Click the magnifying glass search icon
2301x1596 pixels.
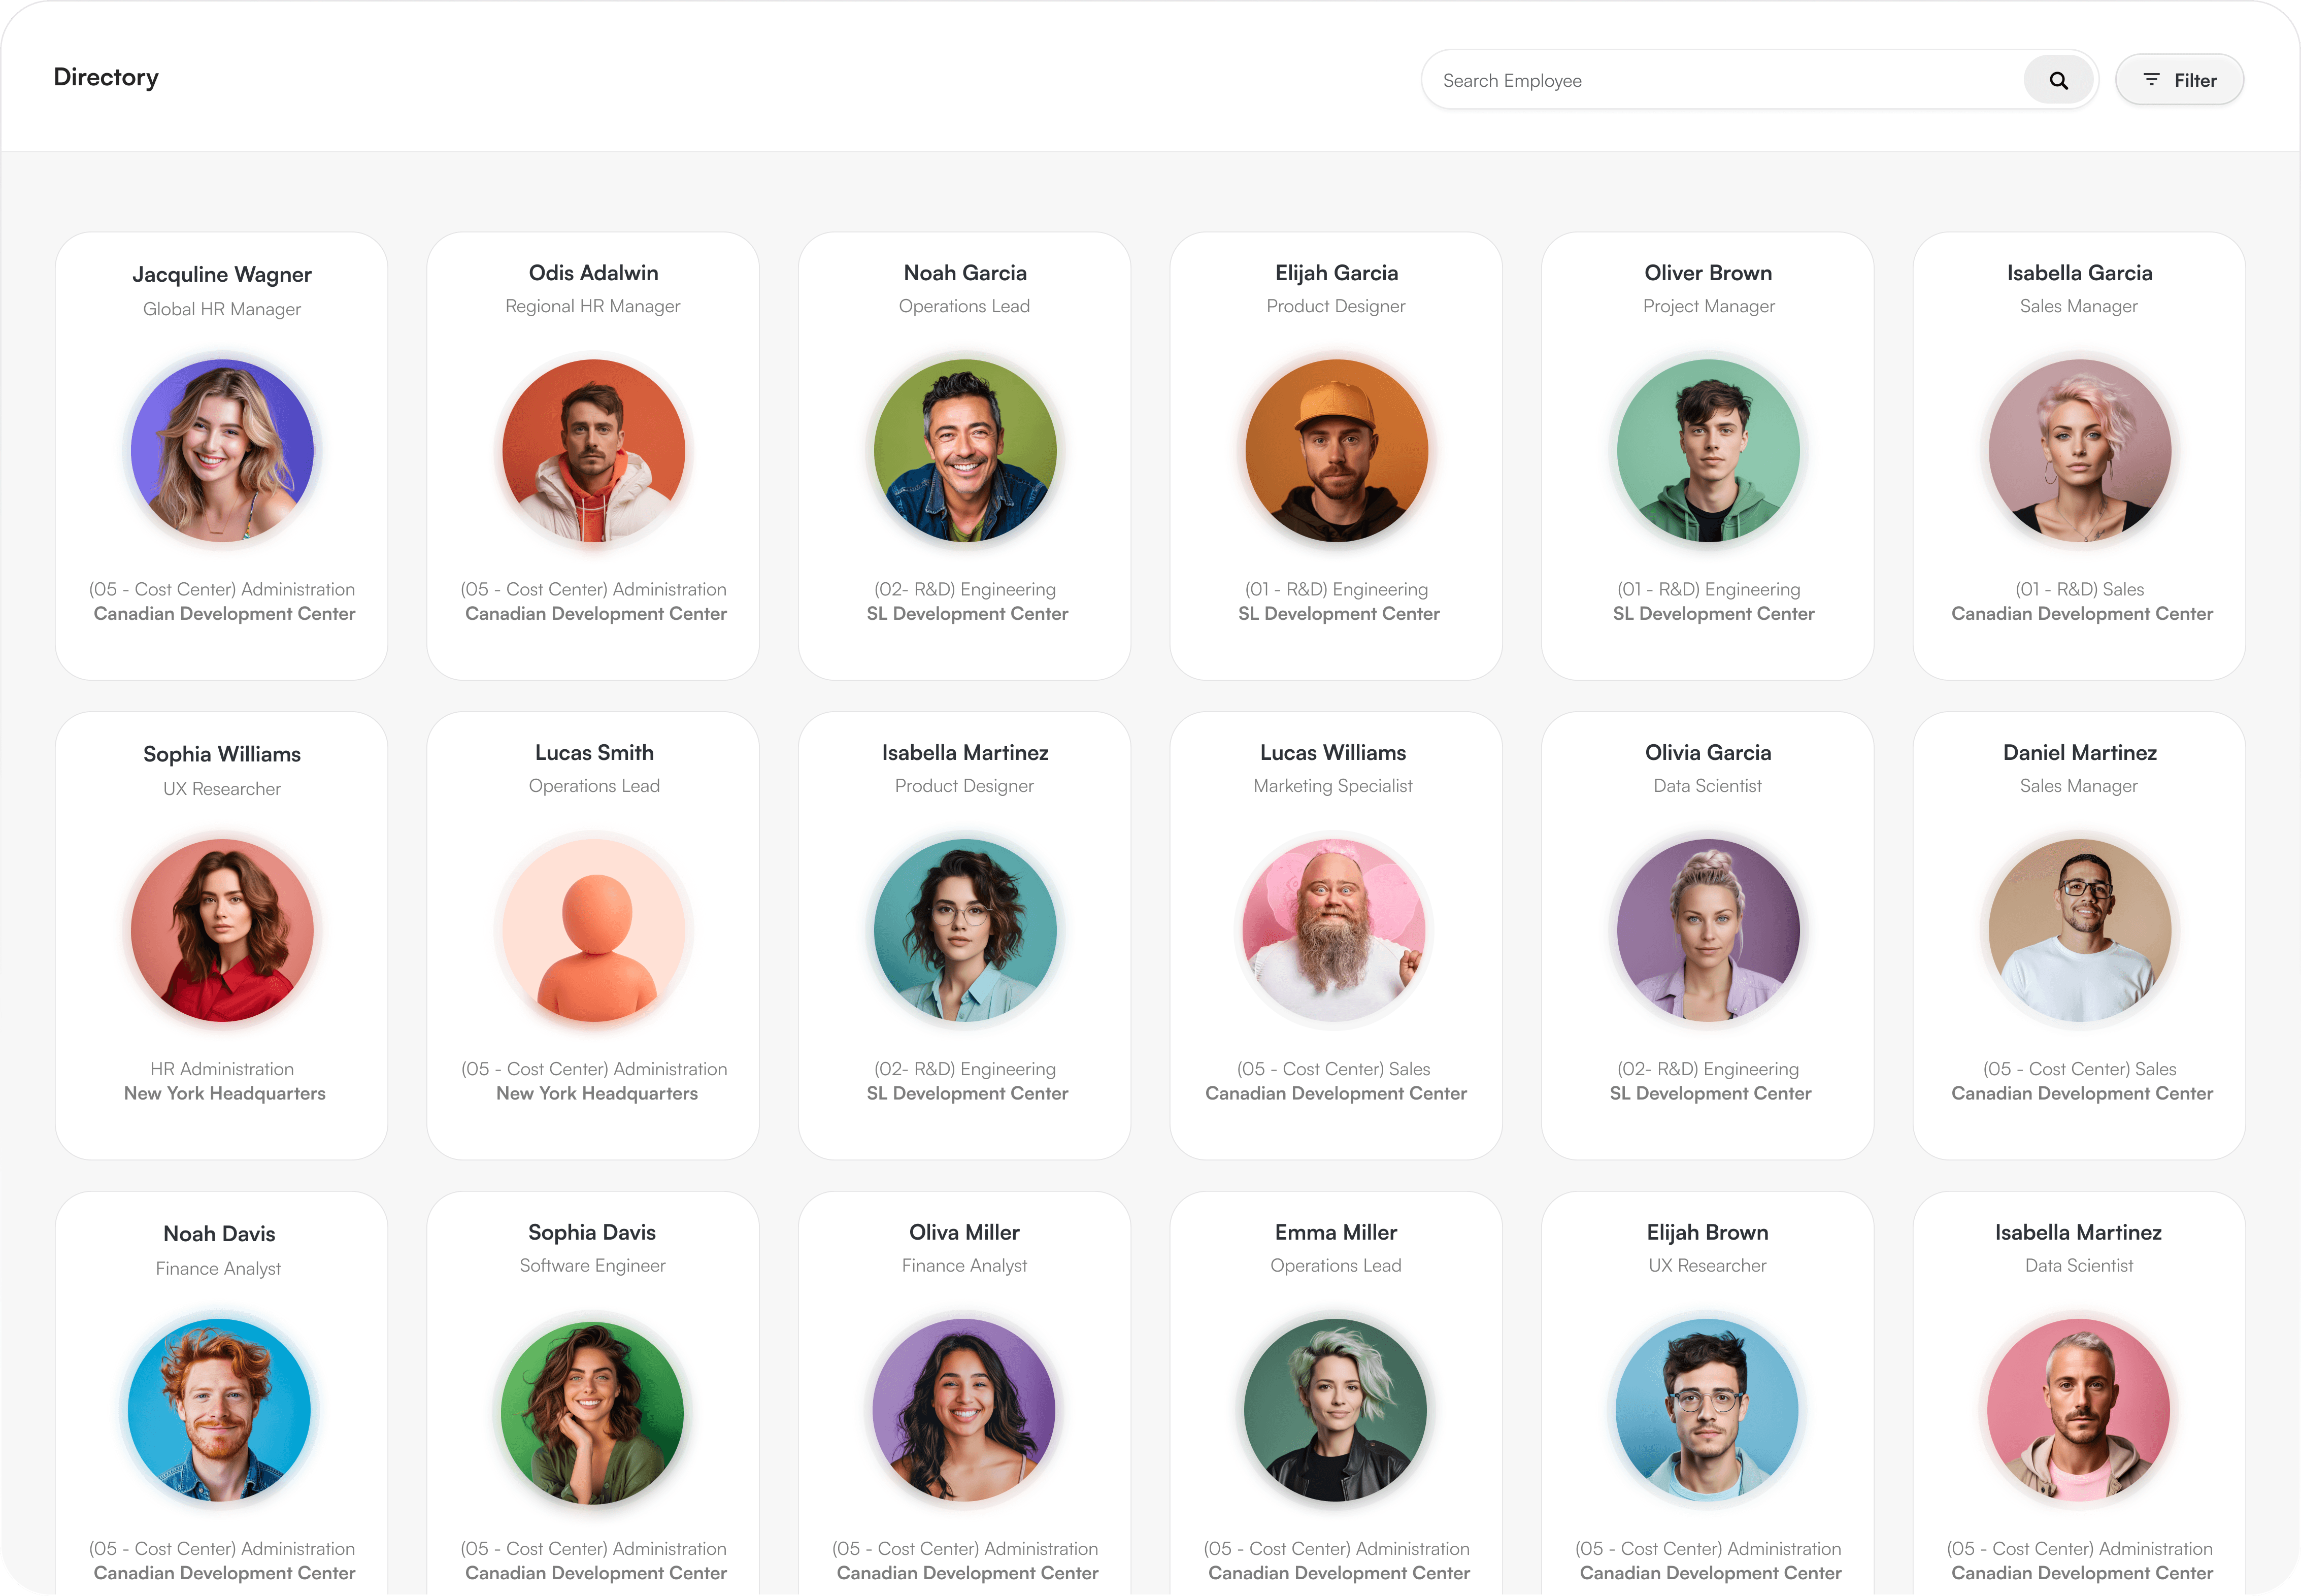coord(2058,80)
